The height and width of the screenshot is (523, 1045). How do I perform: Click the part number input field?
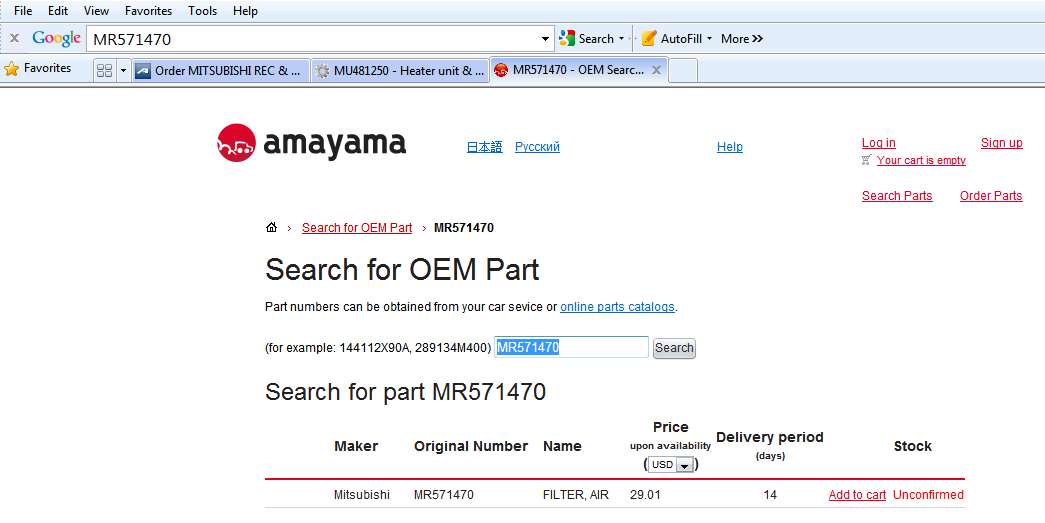click(x=571, y=347)
